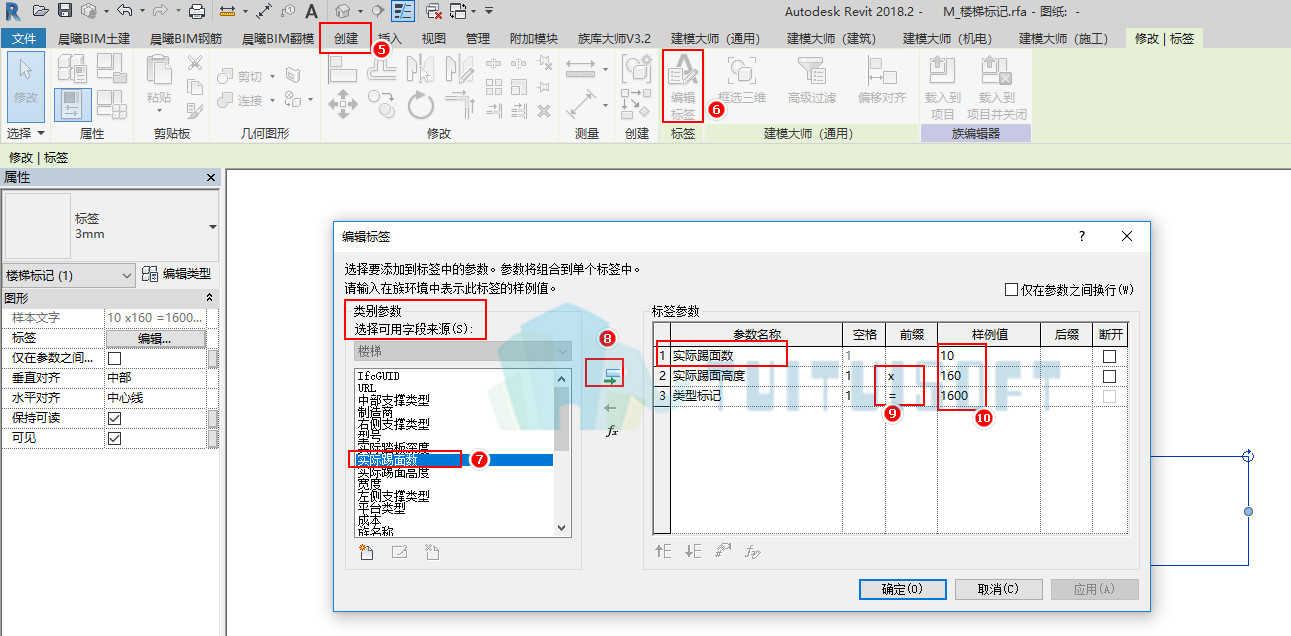Select the Text tool letter A icon
Viewport: 1291px width, 636px height.
click(x=311, y=11)
